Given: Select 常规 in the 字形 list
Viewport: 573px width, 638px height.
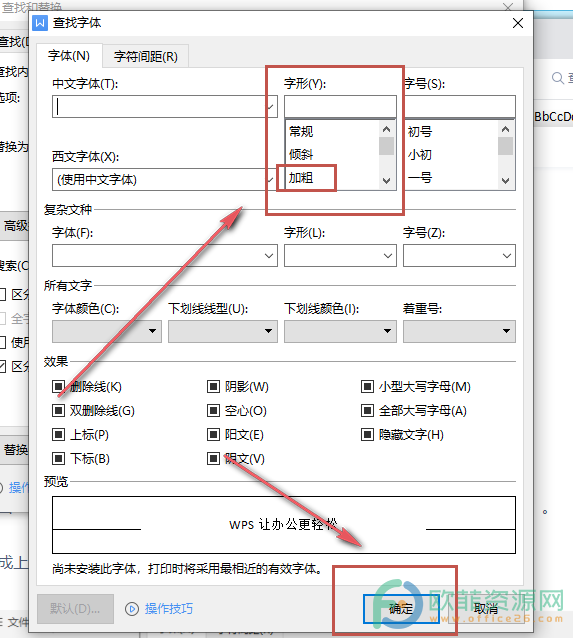Looking at the screenshot, I should 301,131.
